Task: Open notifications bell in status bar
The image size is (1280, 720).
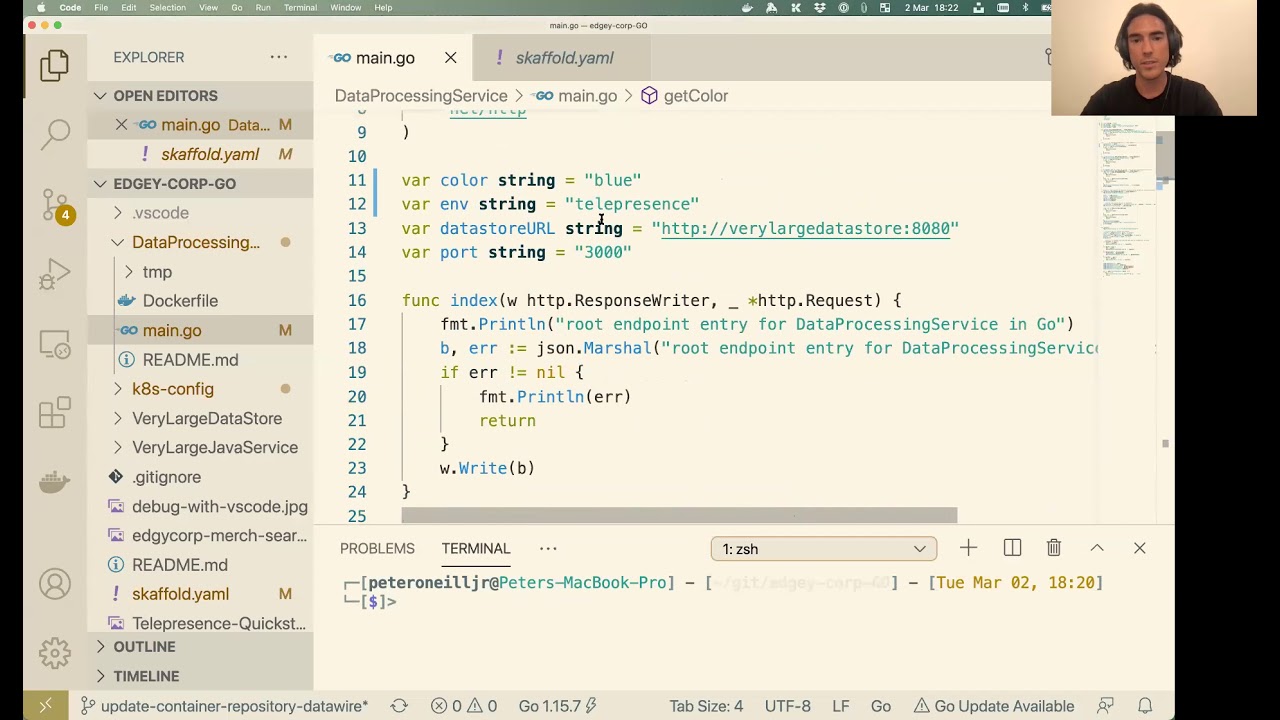Action: click(1146, 706)
